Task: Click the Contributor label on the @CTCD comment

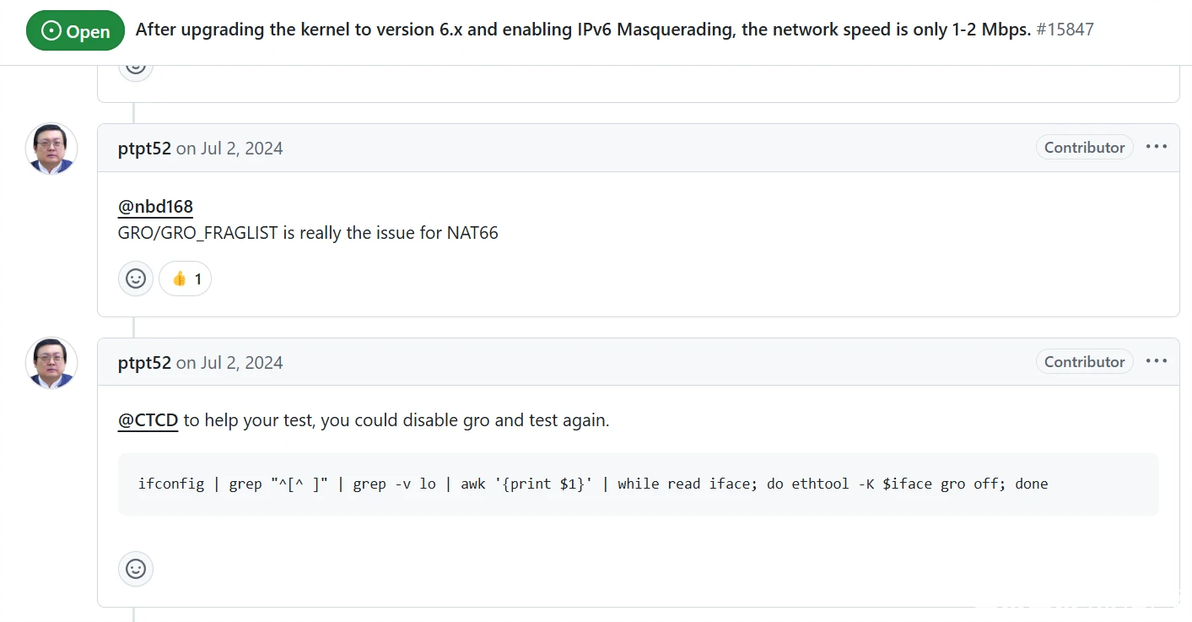Action: coord(1084,362)
